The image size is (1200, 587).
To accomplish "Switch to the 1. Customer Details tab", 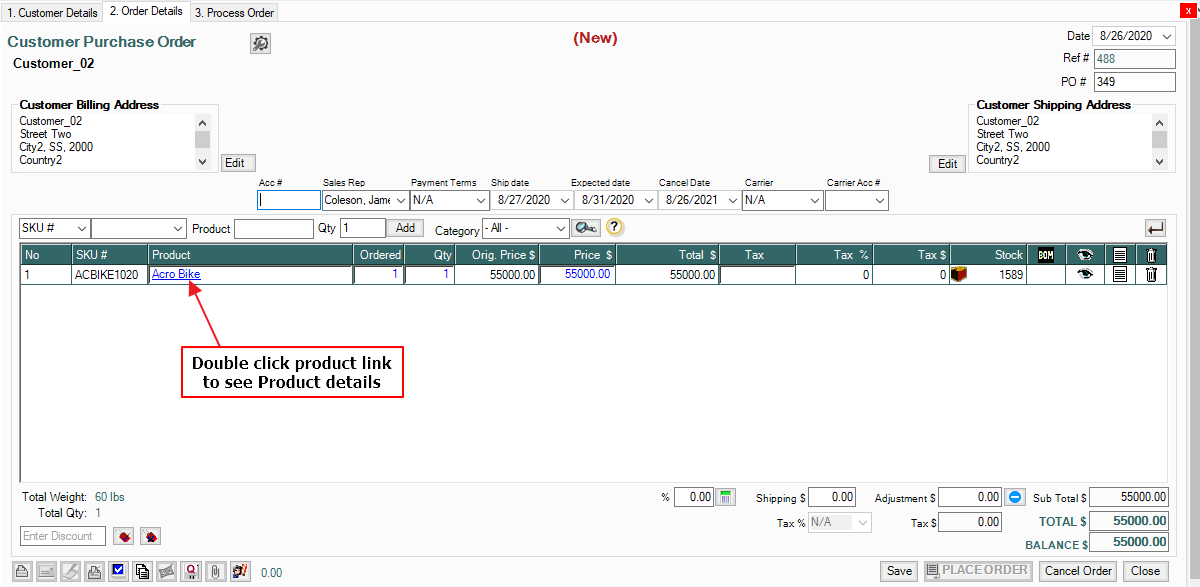I will pos(53,13).
